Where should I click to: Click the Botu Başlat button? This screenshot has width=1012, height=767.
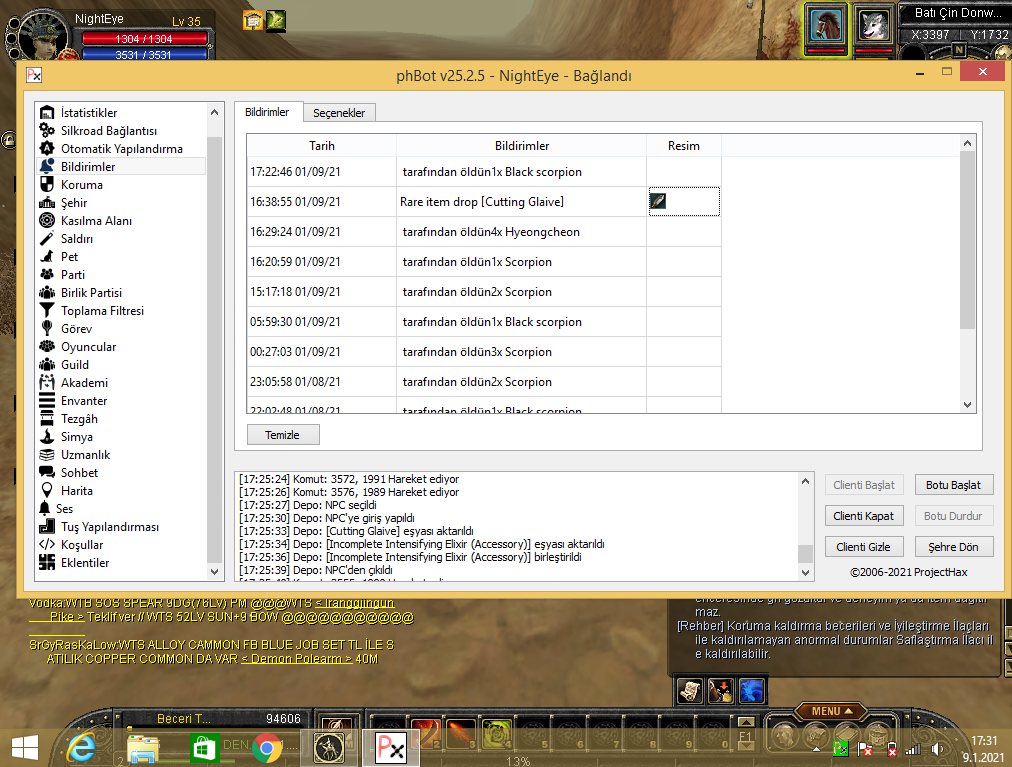953,485
